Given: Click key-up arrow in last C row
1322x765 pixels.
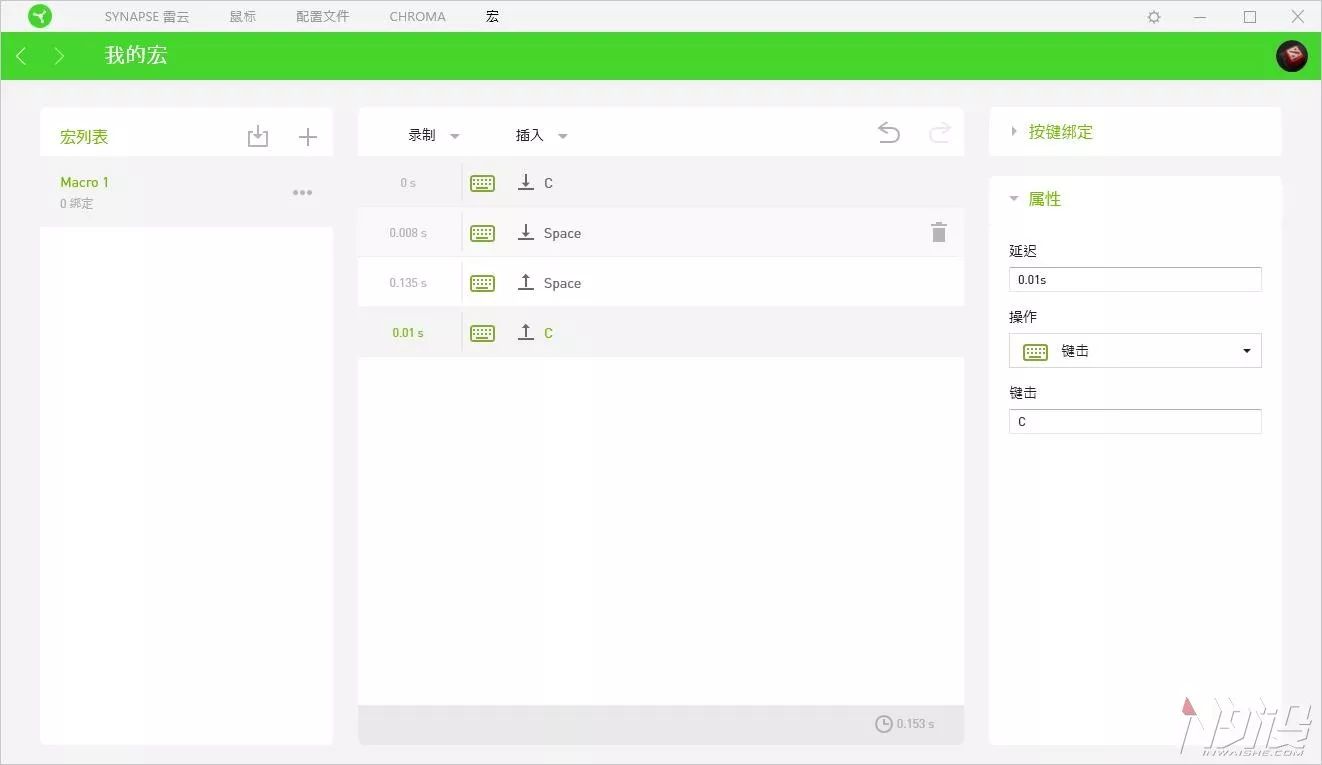Looking at the screenshot, I should pyautogui.click(x=526, y=333).
